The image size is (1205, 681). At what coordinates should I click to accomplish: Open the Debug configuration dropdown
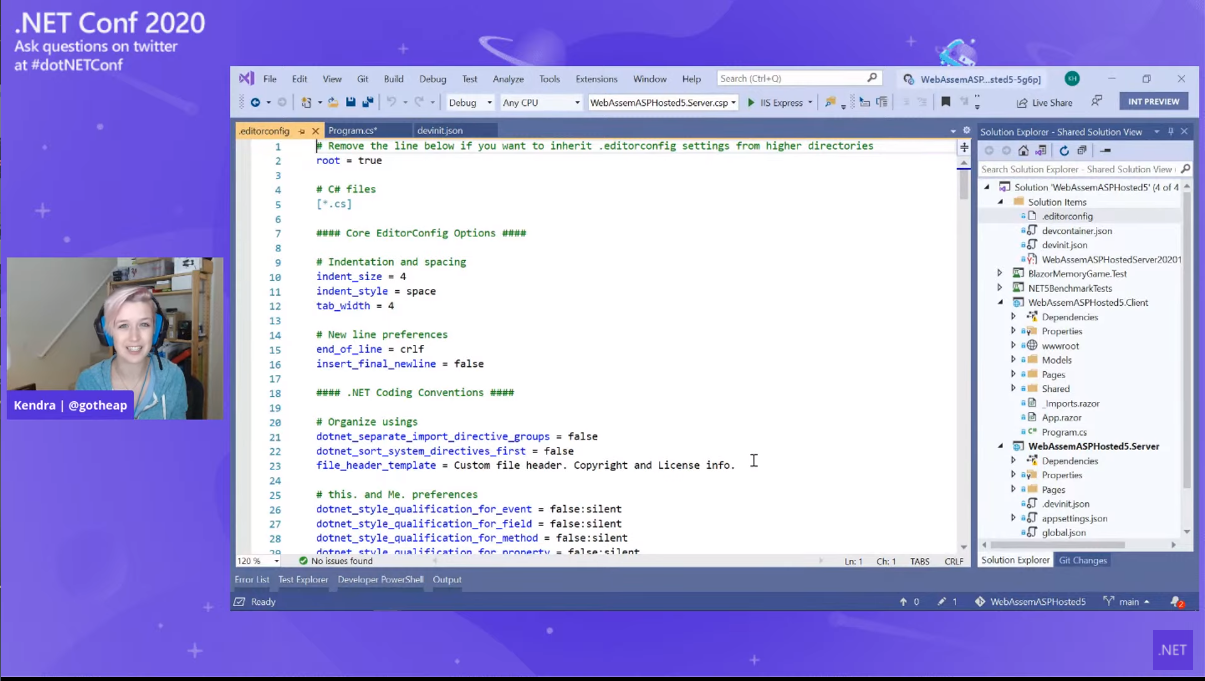pyautogui.click(x=469, y=102)
